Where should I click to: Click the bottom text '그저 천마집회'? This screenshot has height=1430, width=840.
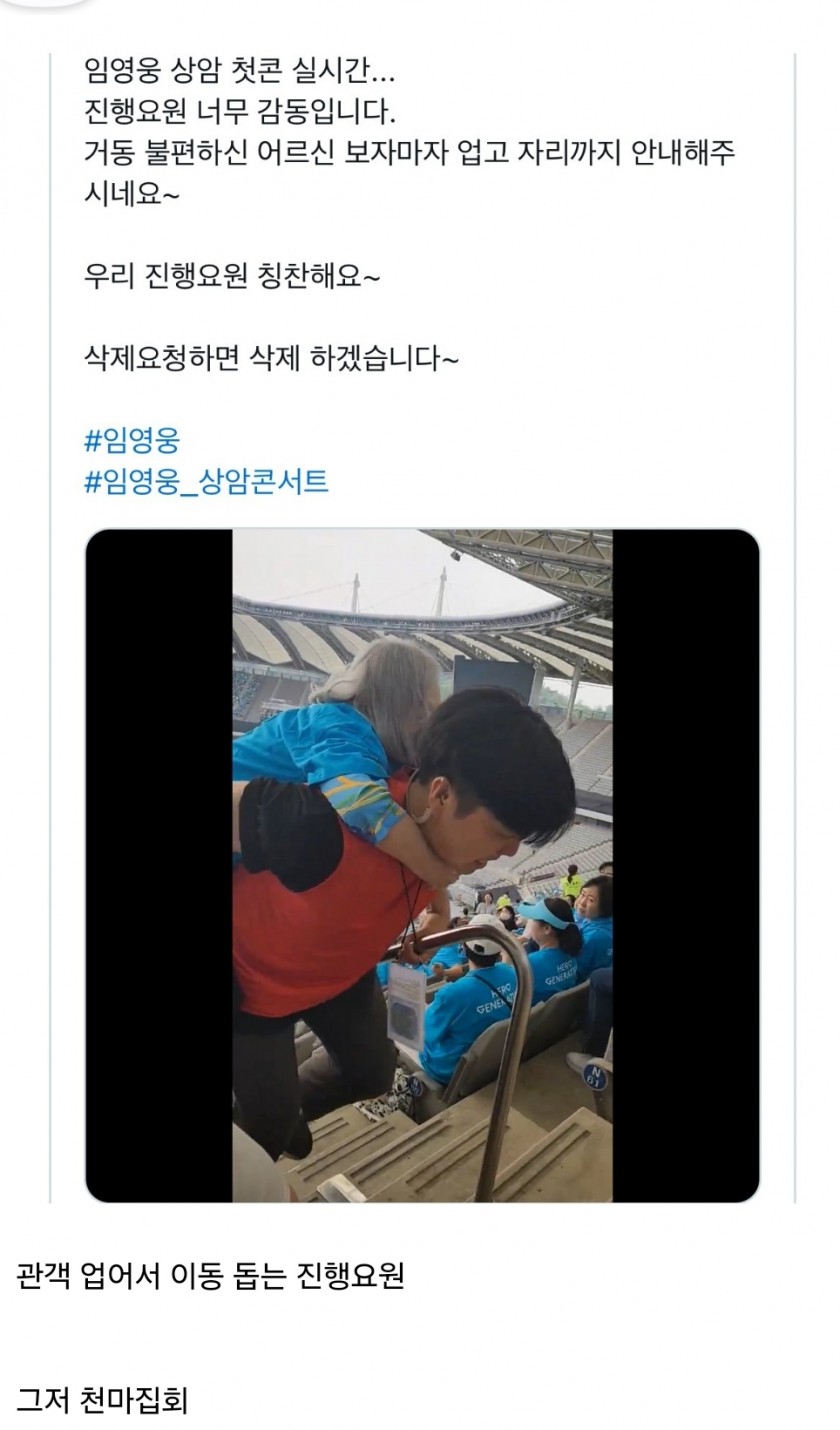[102, 1399]
